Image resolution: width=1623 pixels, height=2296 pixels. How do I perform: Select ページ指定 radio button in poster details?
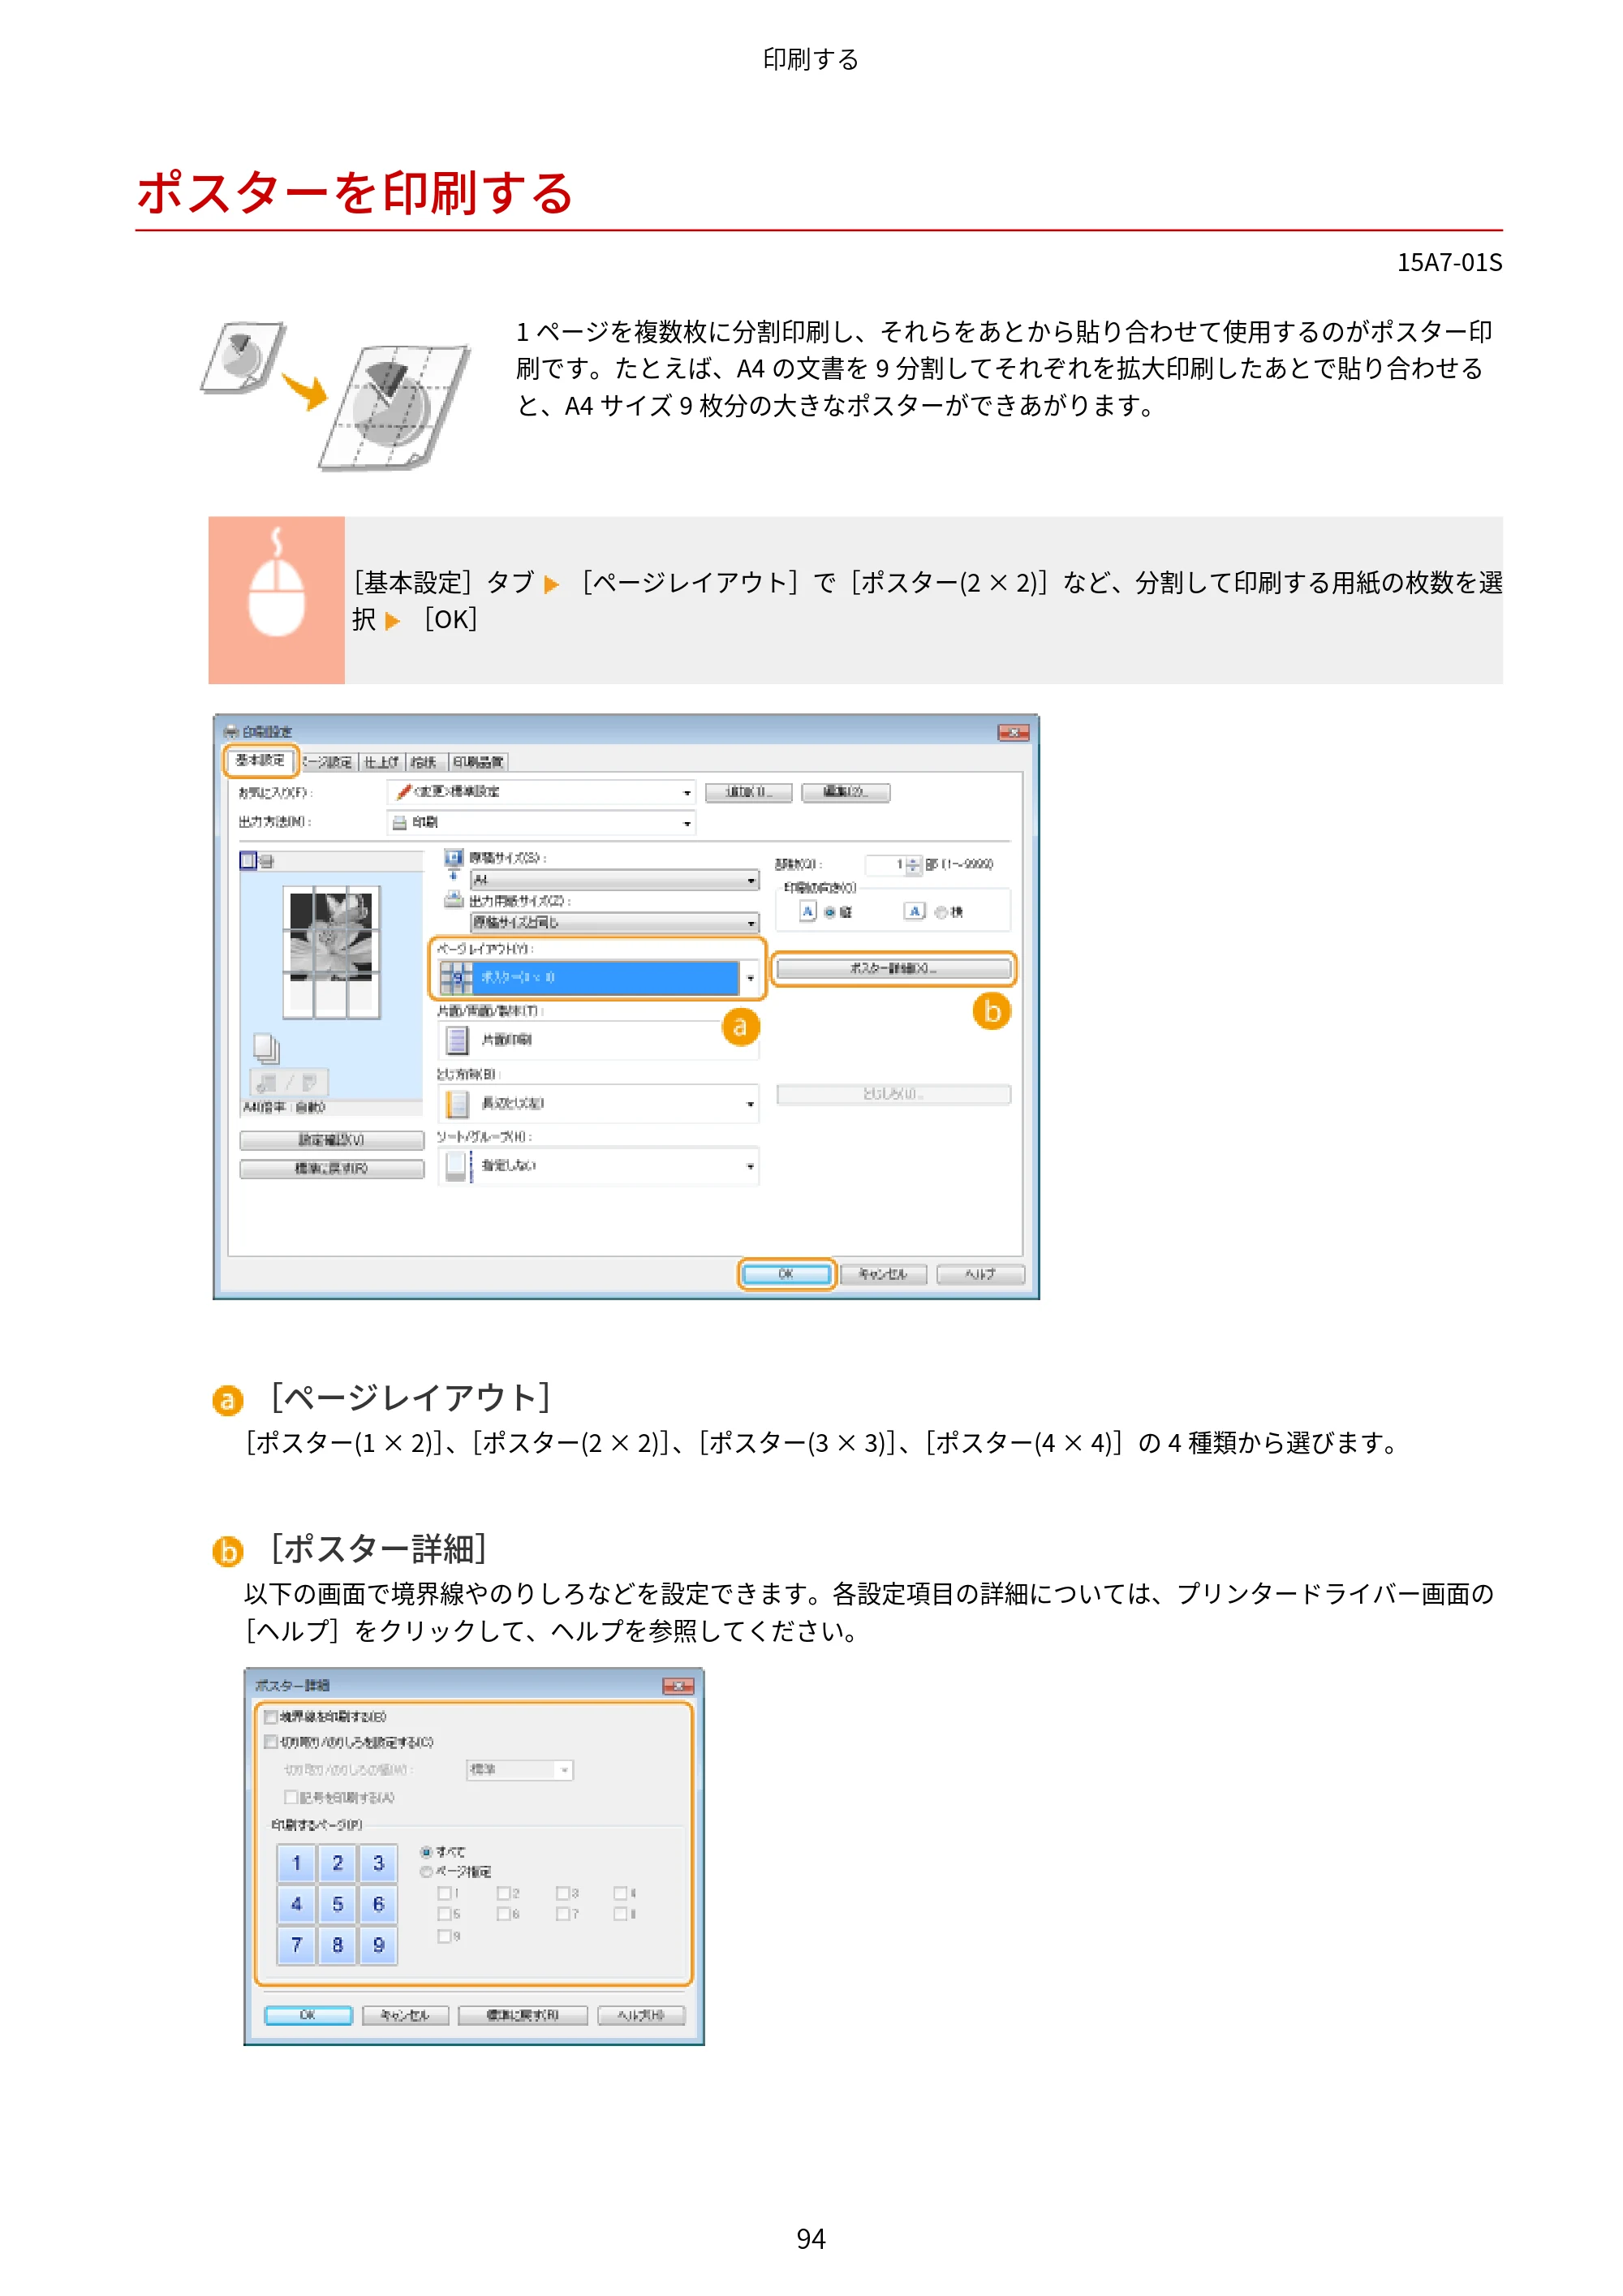[426, 1872]
